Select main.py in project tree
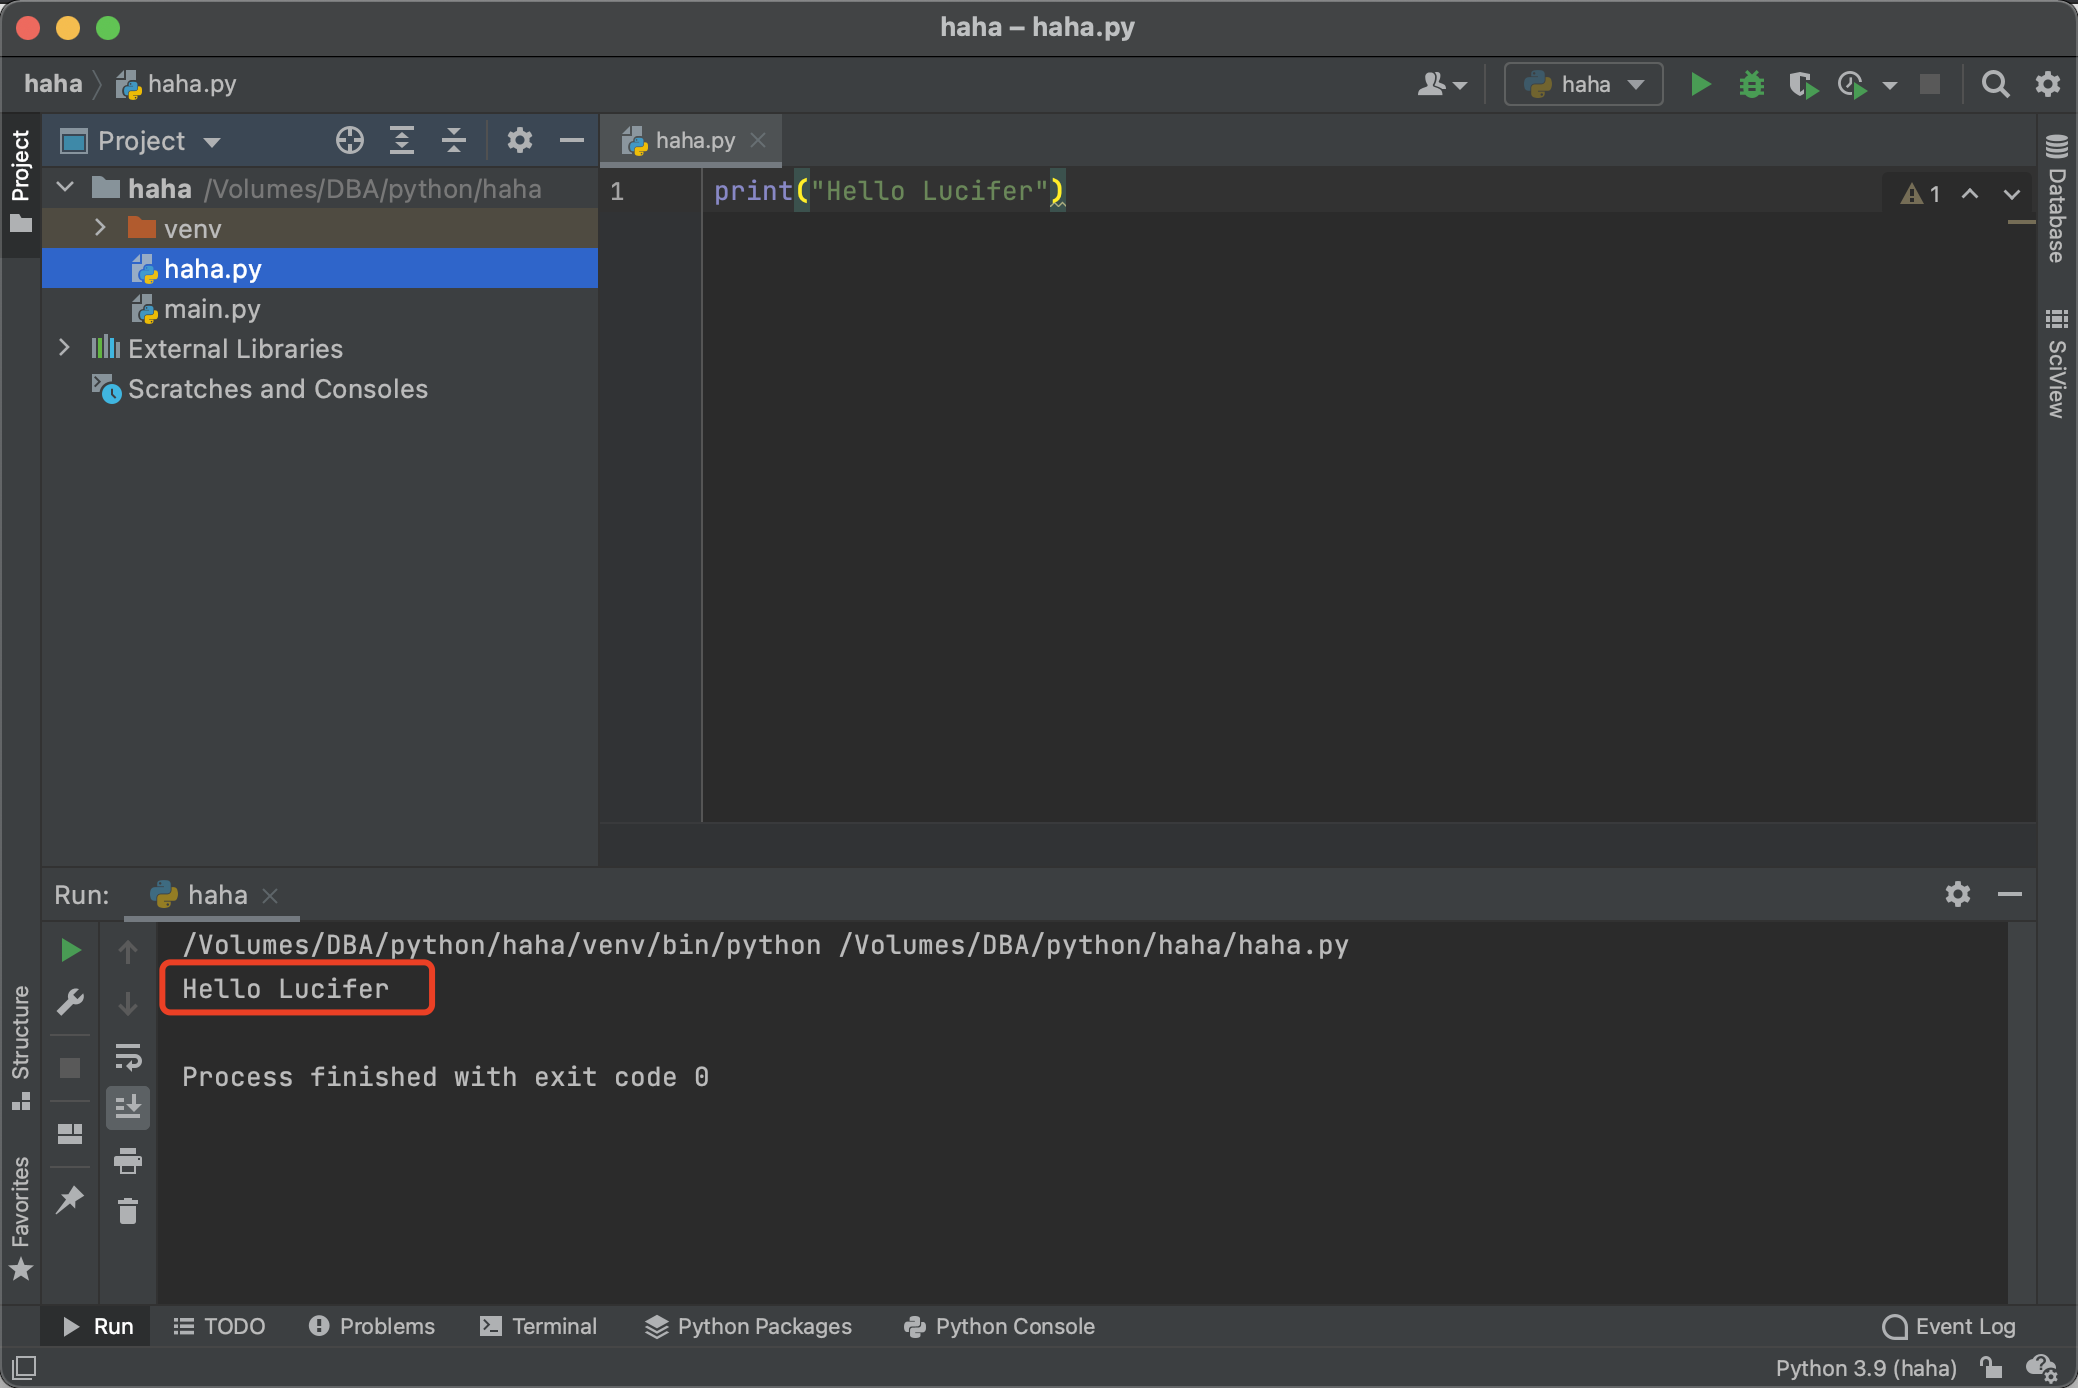 click(320, 308)
